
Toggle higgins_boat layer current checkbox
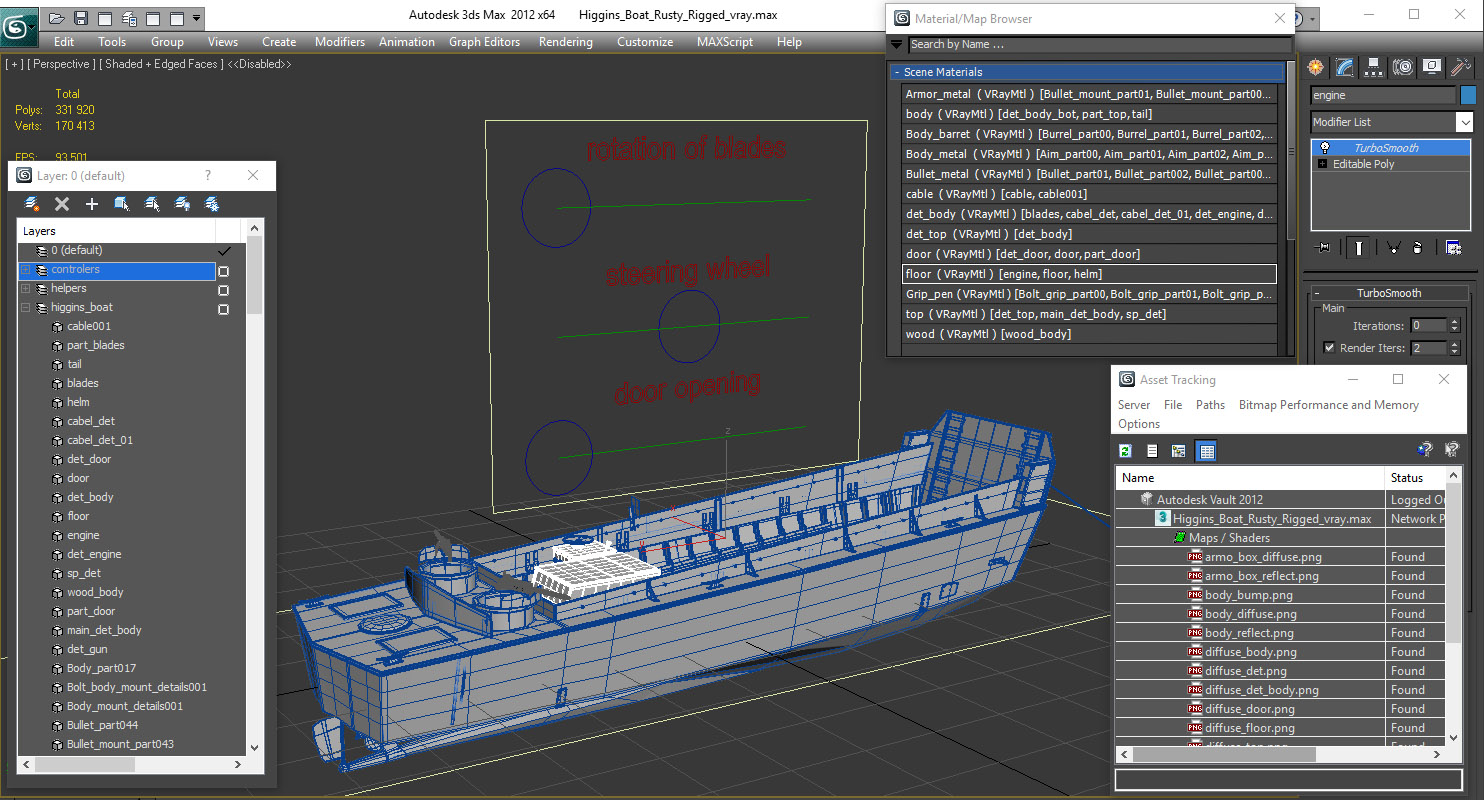click(224, 309)
